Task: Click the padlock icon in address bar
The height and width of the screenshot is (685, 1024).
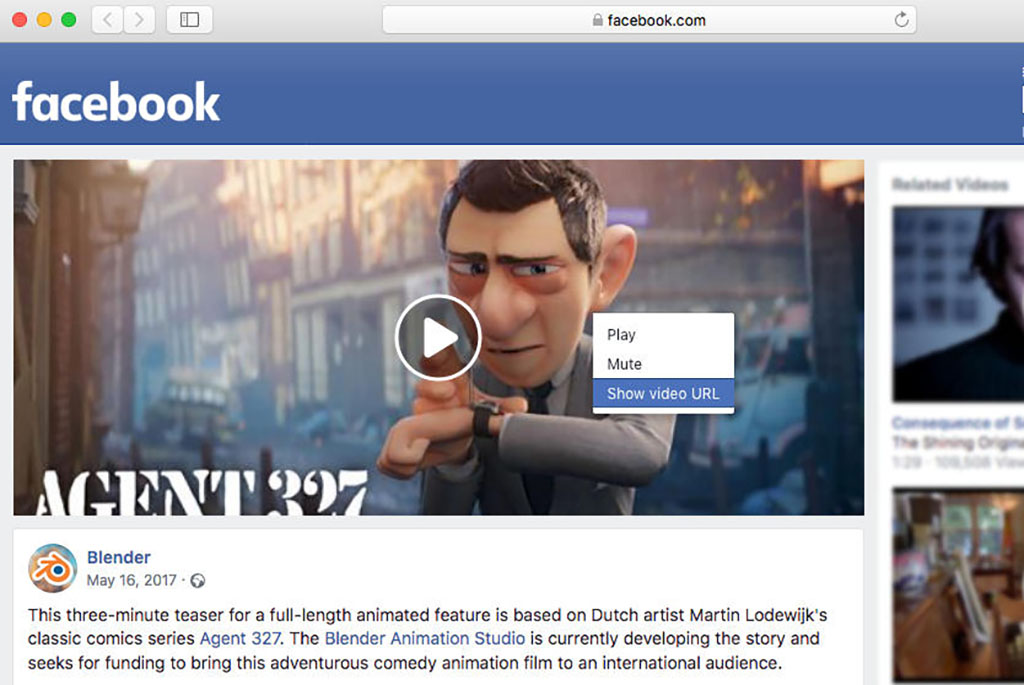Action: pos(597,20)
